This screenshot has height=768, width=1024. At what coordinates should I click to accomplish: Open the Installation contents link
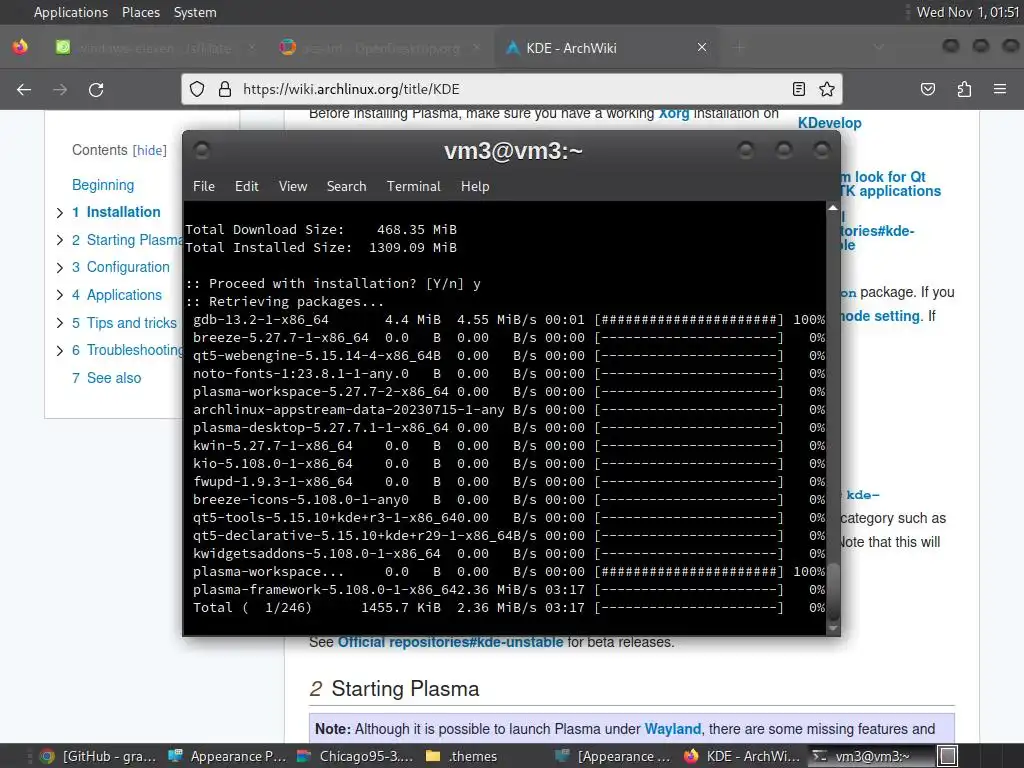pos(116,212)
